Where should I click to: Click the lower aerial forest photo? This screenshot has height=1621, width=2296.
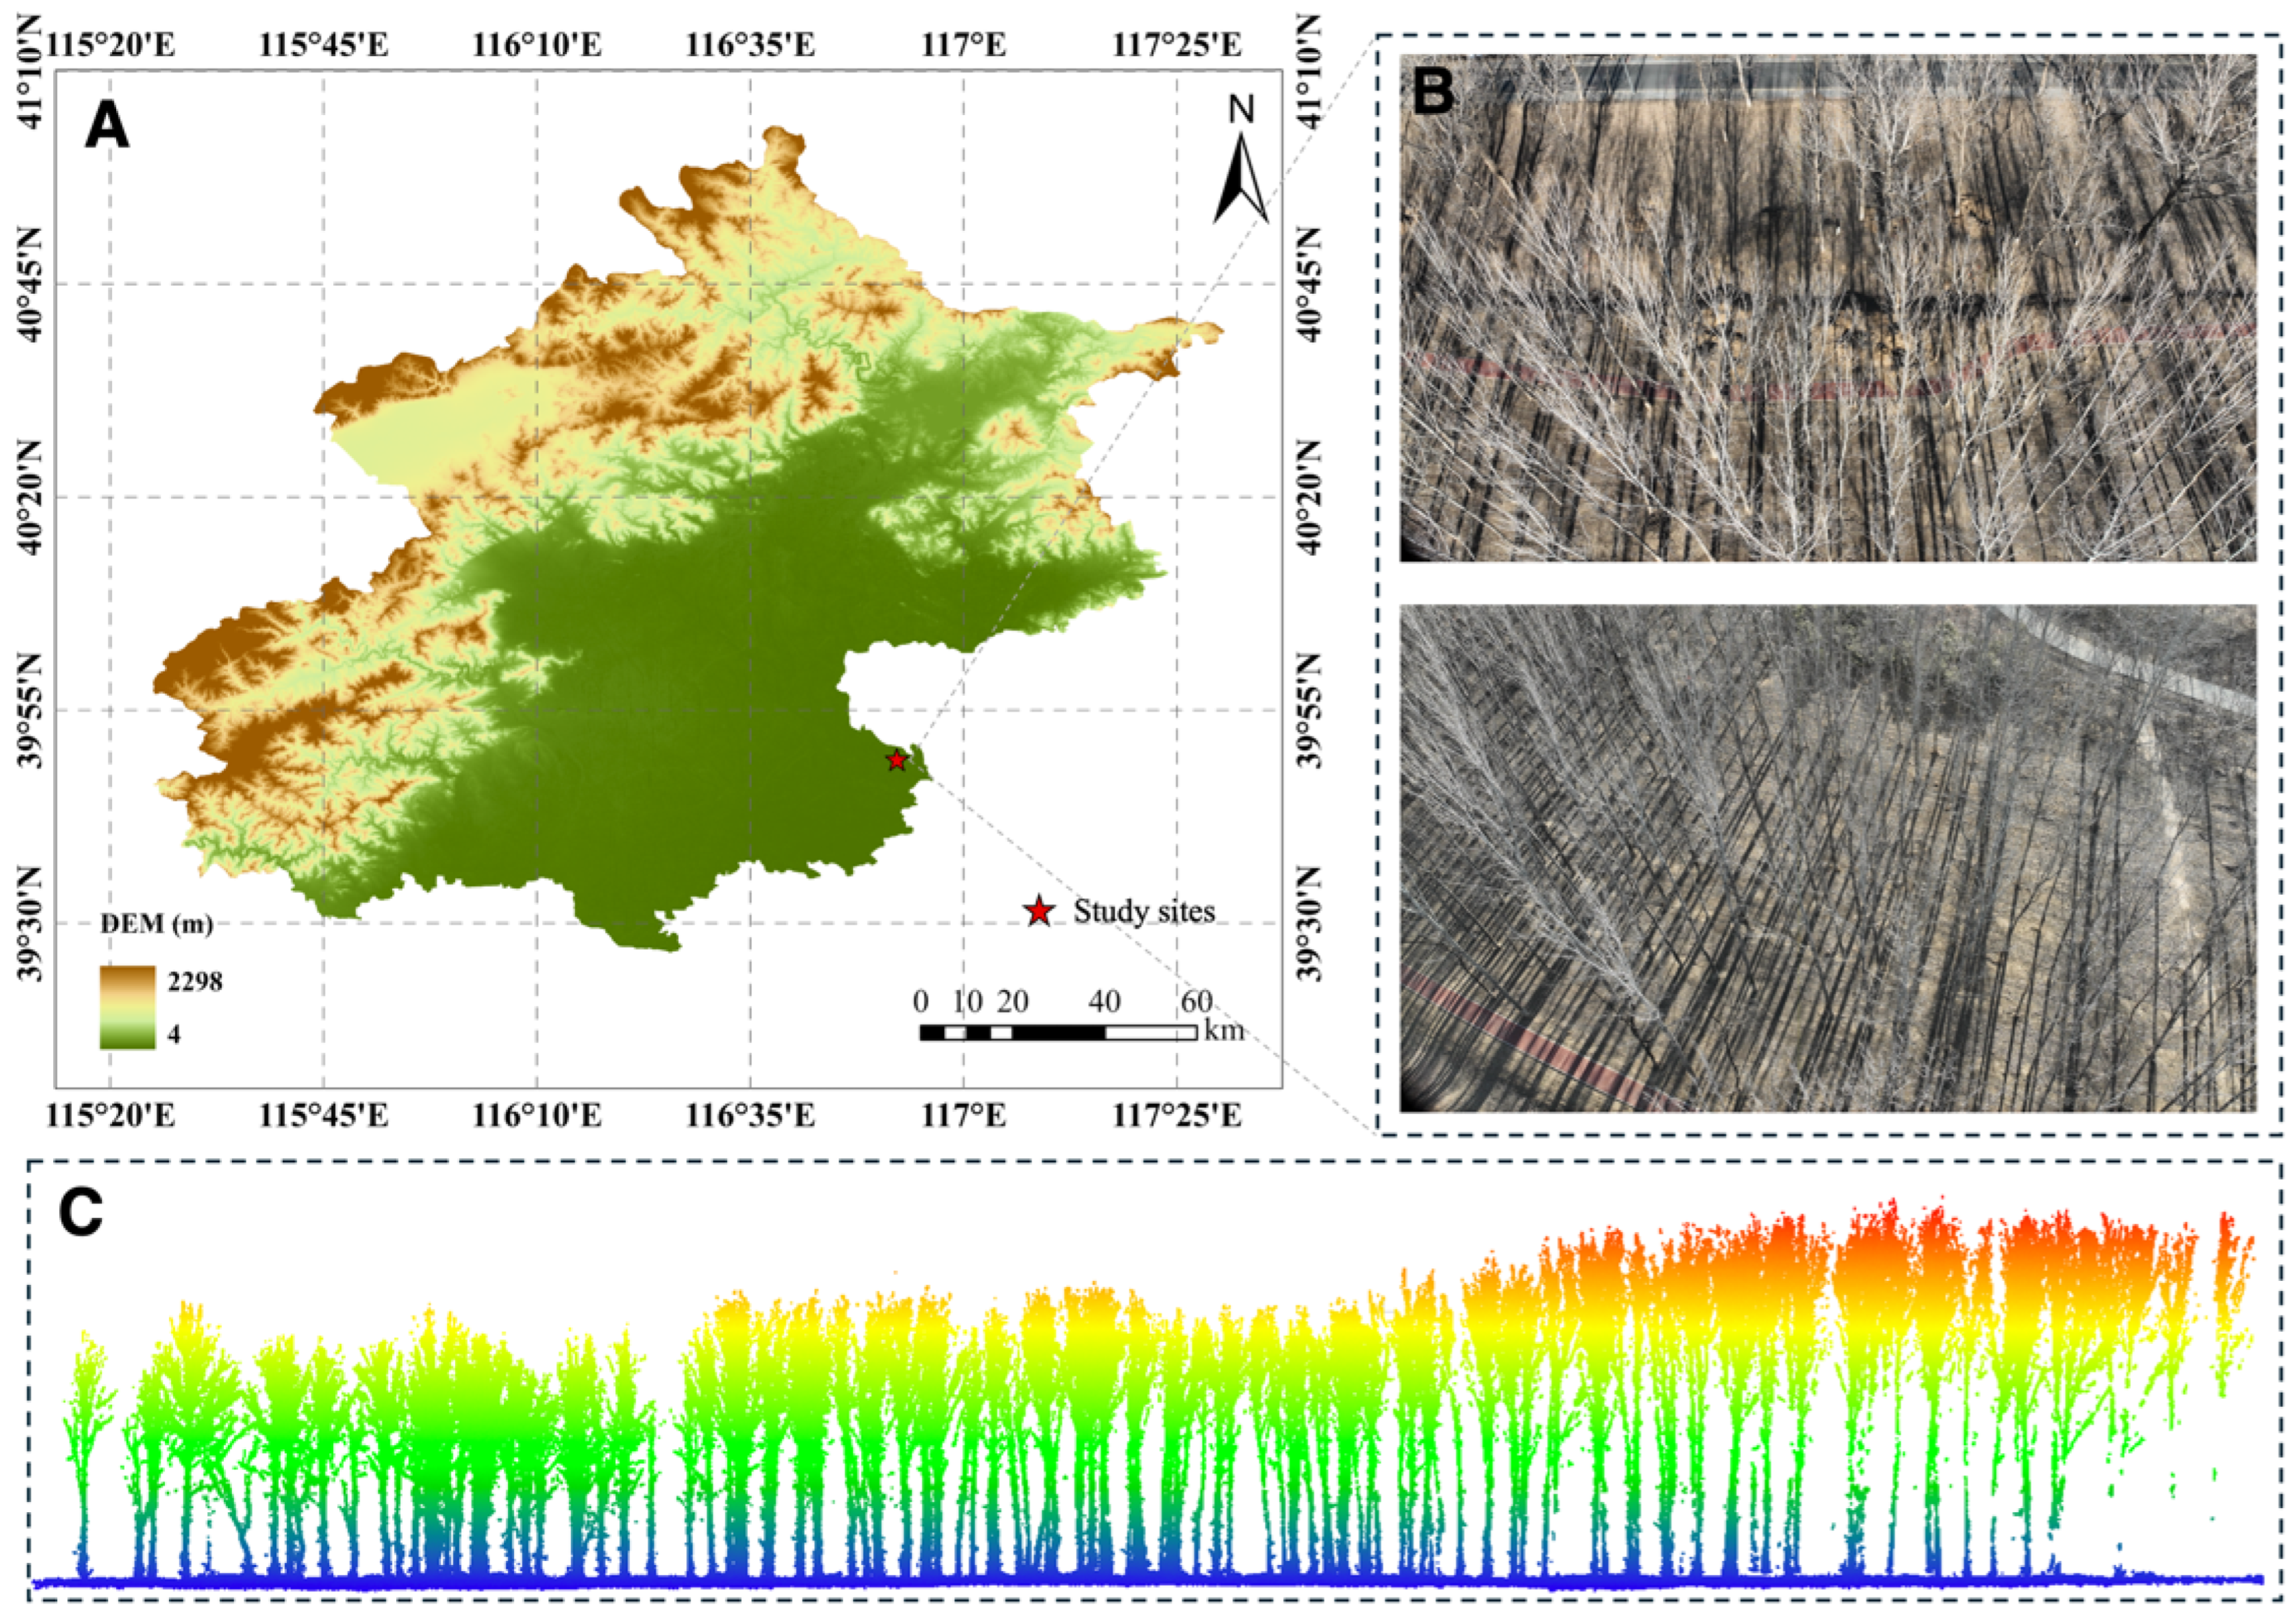pyautogui.click(x=1827, y=858)
